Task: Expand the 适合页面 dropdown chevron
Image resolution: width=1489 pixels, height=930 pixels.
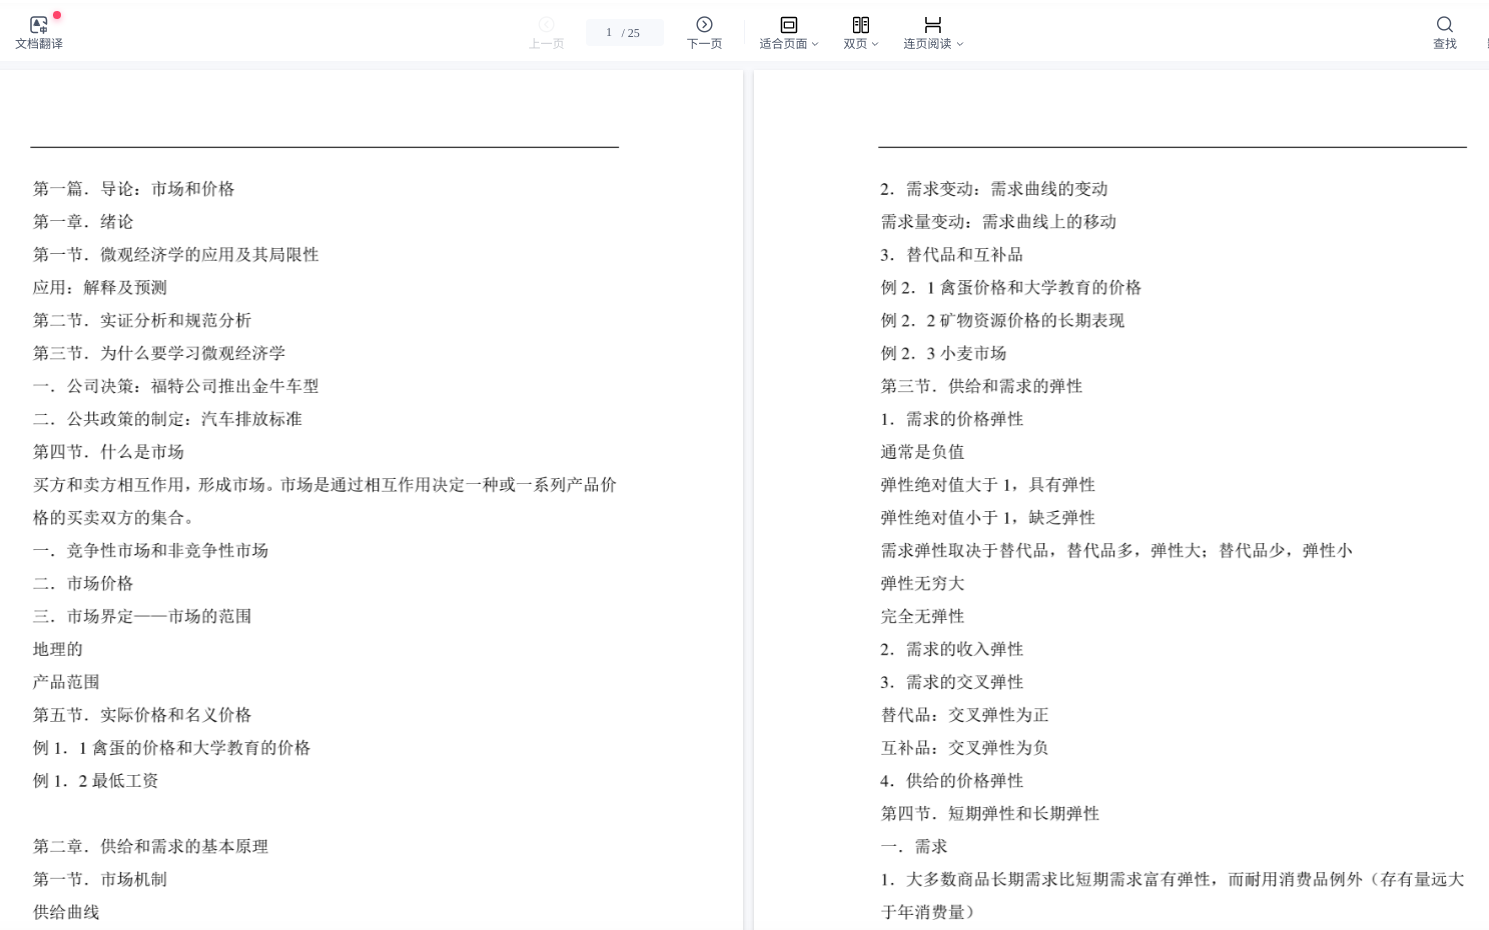Action: click(x=815, y=44)
